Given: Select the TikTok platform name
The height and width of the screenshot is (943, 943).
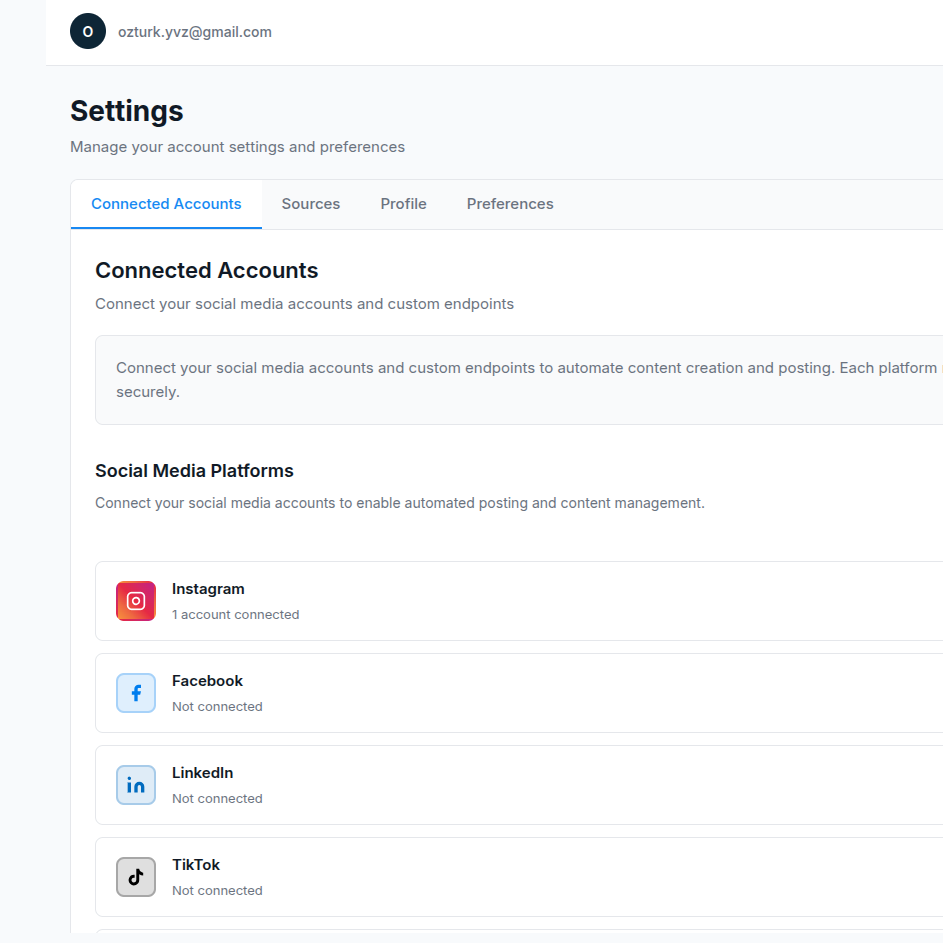Looking at the screenshot, I should pyautogui.click(x=196, y=865).
